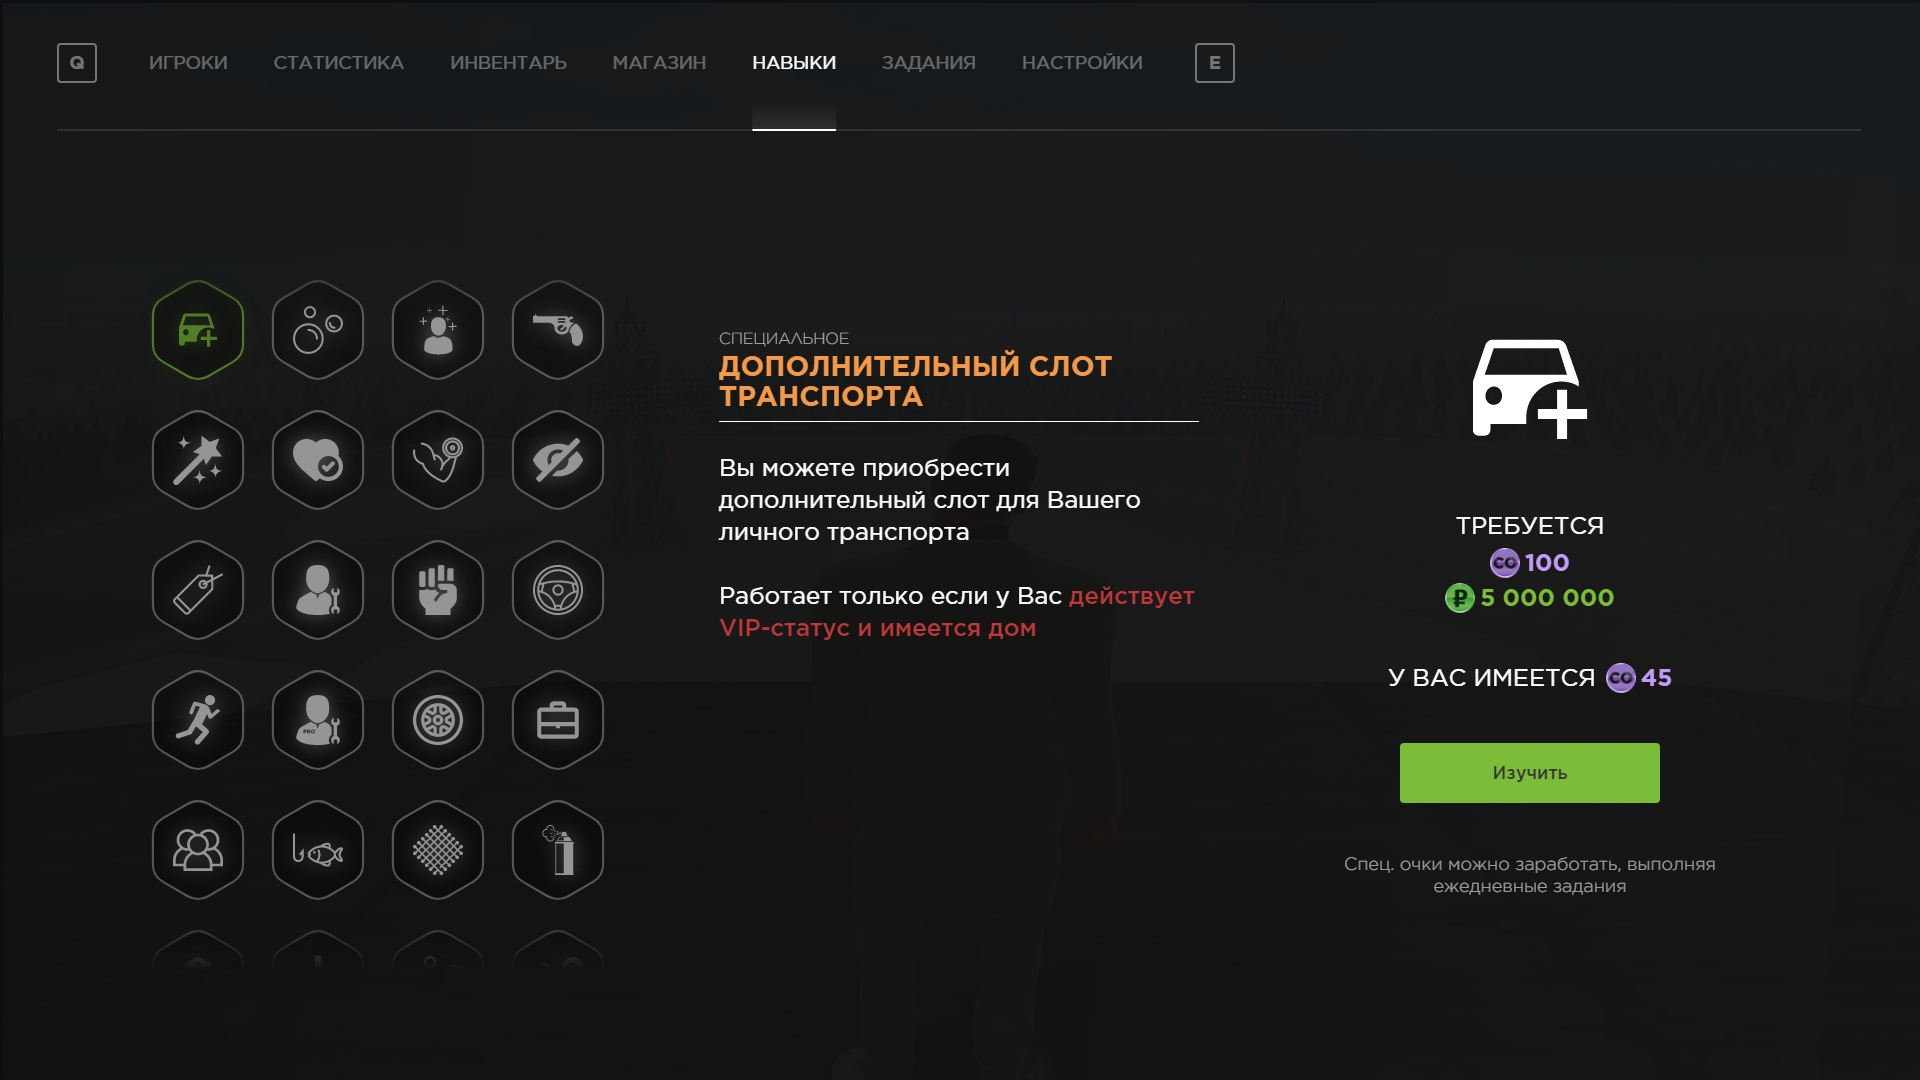The image size is (1920, 1080).
Task: Choose the magic wand skill hexagon
Action: pos(198,460)
